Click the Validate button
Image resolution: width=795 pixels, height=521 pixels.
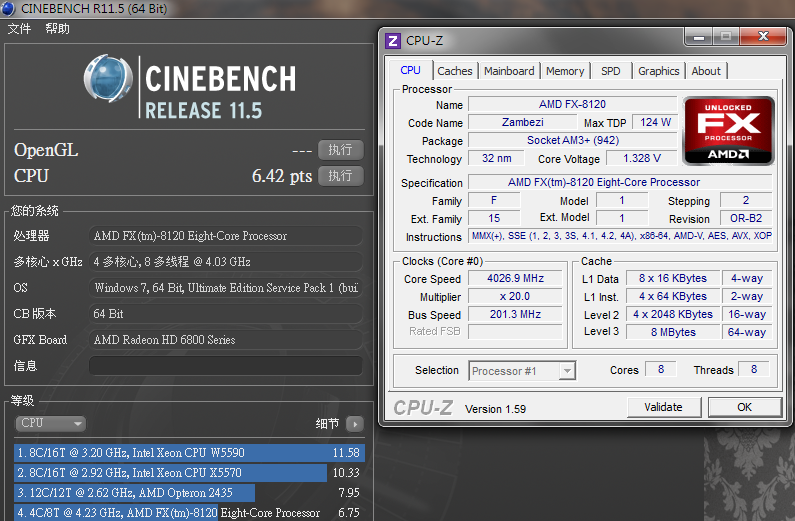(x=664, y=407)
